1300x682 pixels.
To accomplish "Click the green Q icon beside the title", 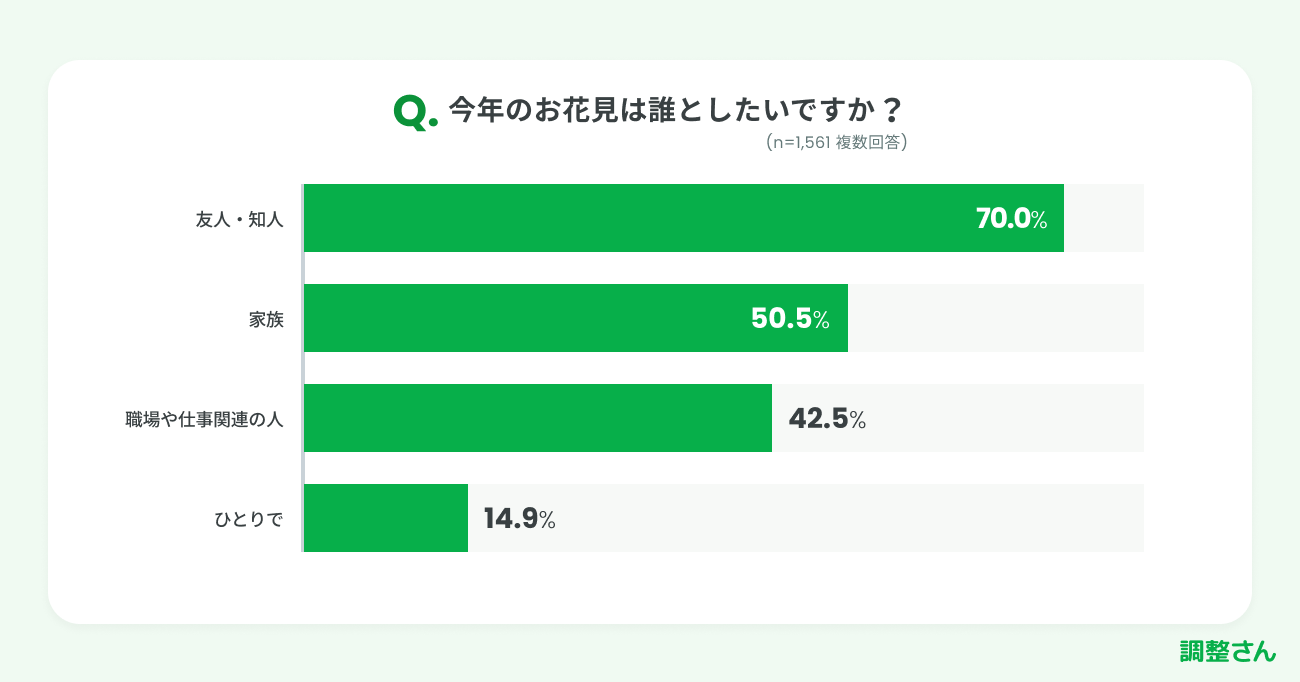I will point(414,112).
